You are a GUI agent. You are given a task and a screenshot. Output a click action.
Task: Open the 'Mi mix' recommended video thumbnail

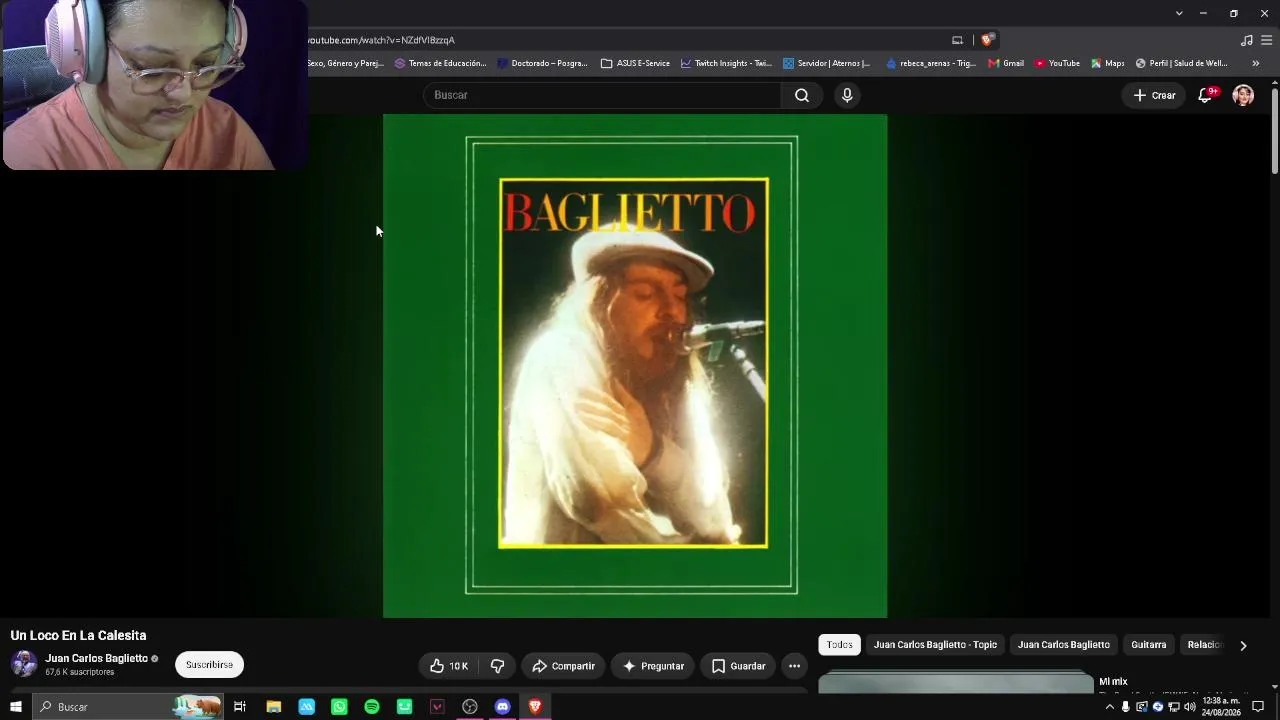tap(956, 682)
